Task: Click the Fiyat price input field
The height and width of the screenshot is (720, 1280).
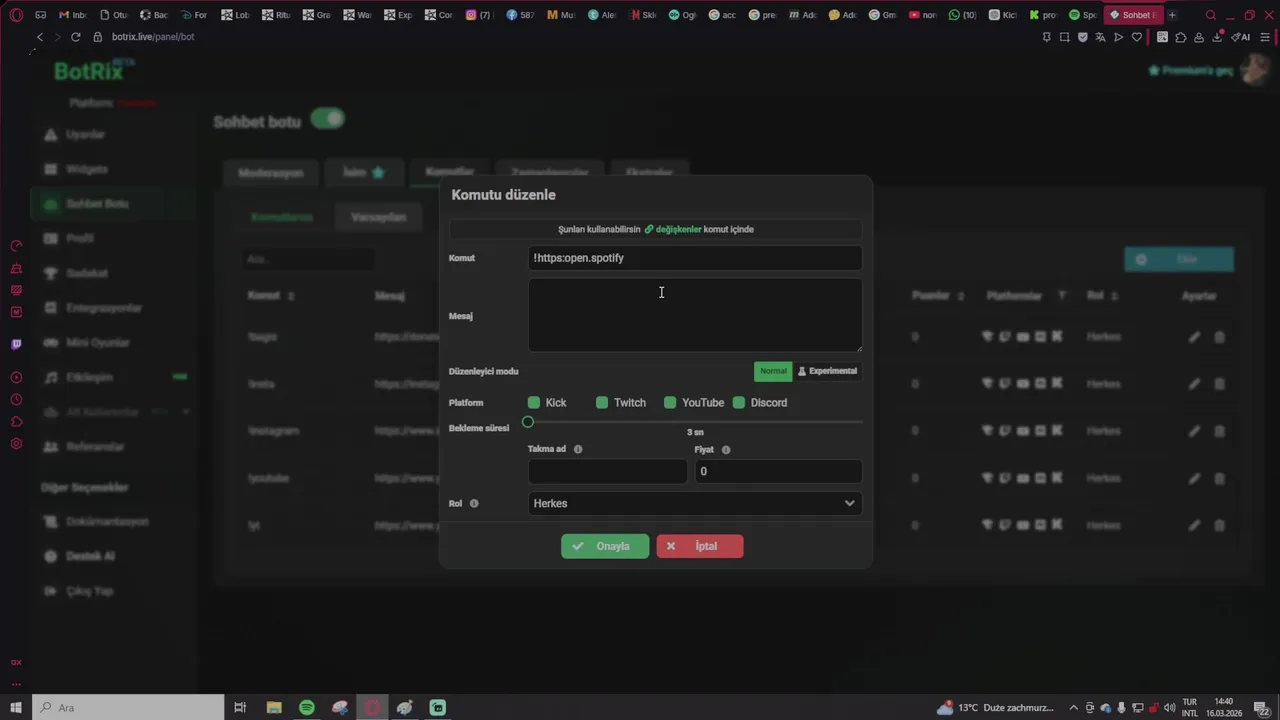Action: (778, 471)
